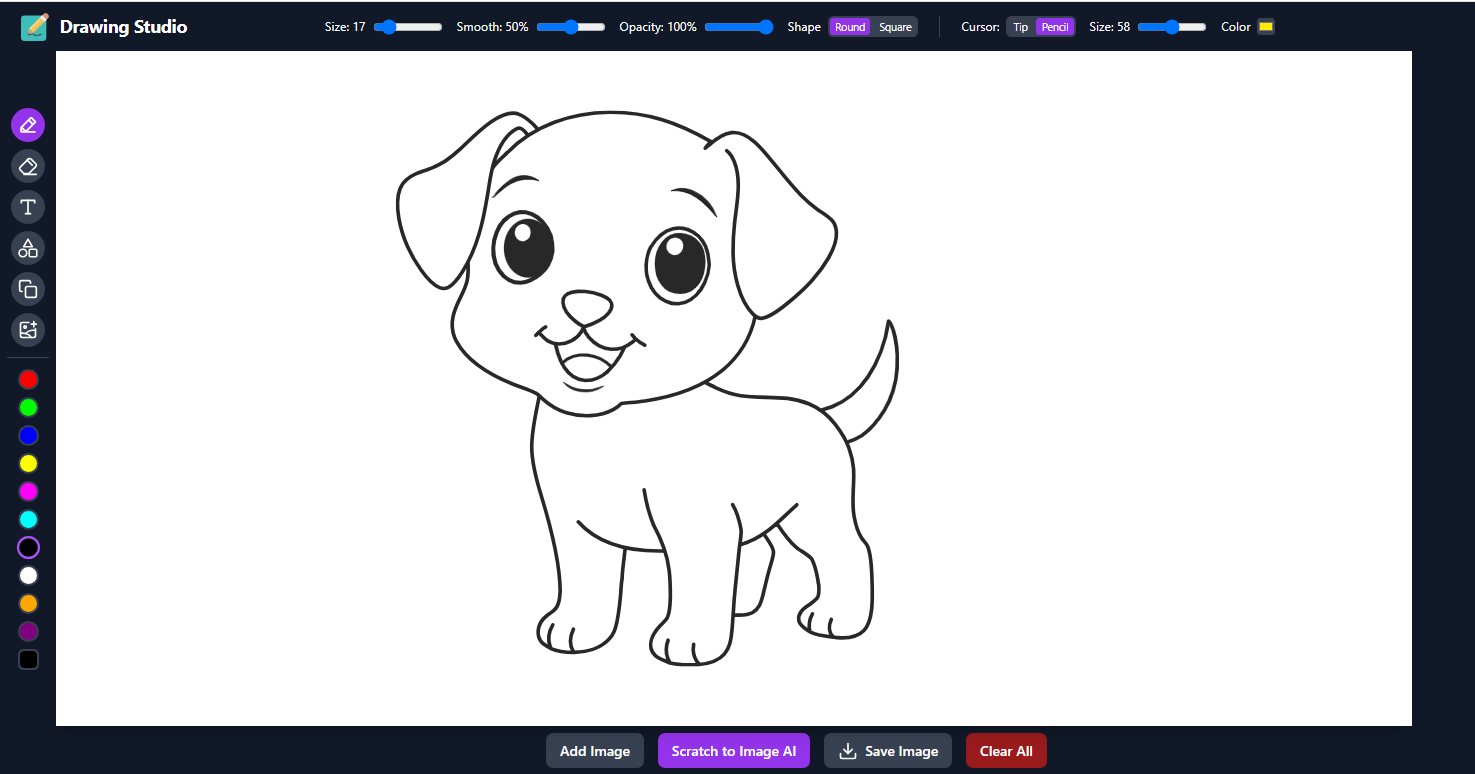Screen dimensions: 1475x774
Task: Select the pen drawing tool
Action: [x=28, y=125]
